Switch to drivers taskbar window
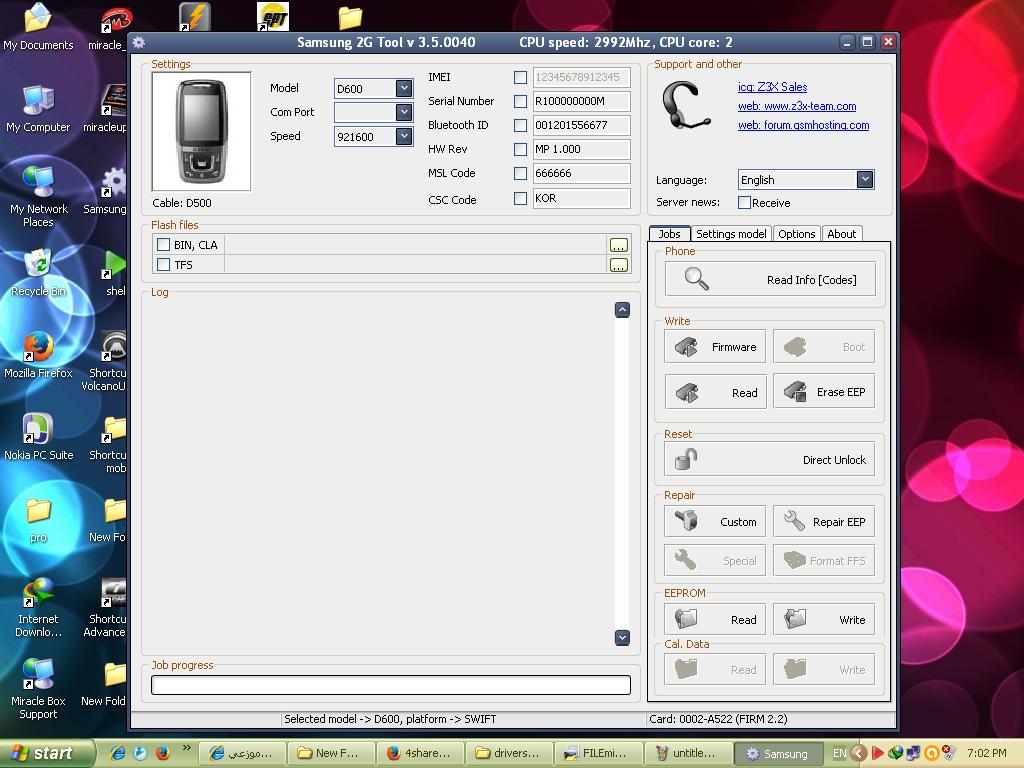 (x=508, y=753)
